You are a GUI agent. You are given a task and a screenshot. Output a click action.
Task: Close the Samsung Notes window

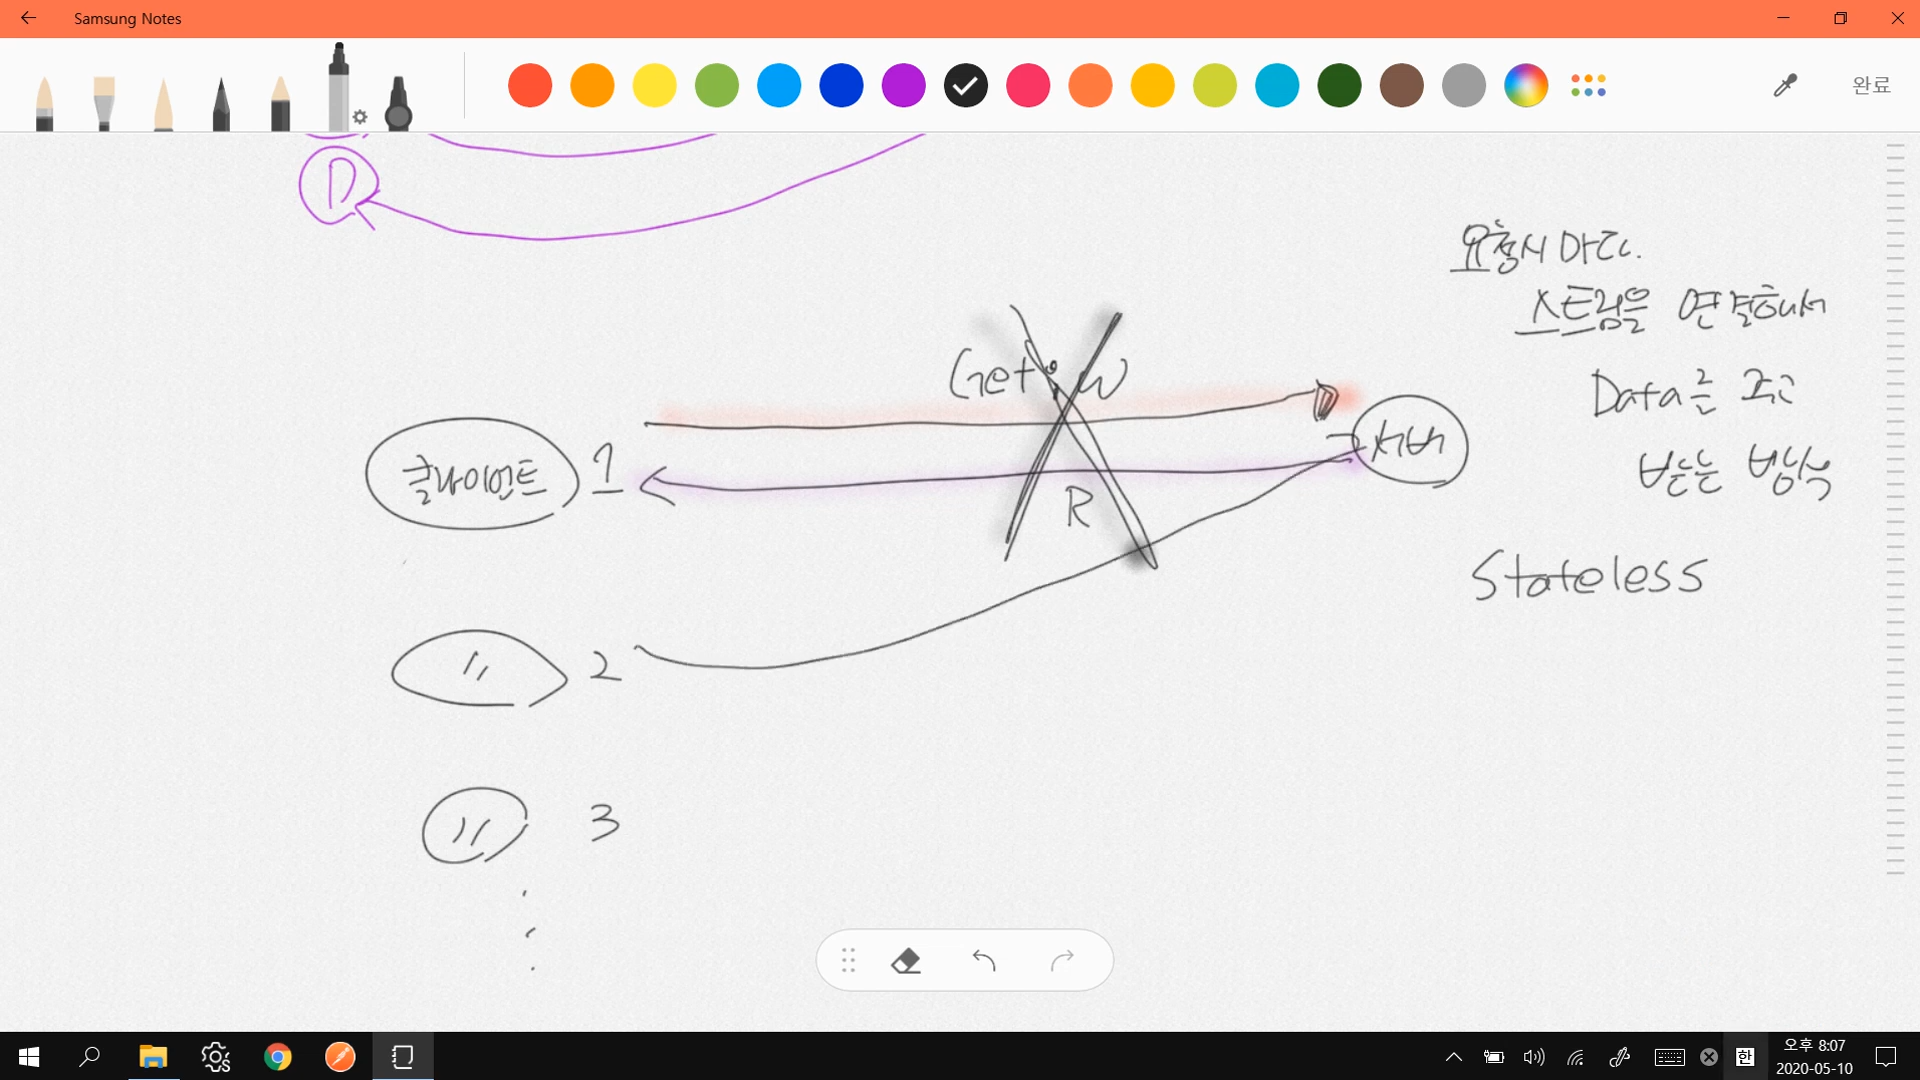[1897, 18]
